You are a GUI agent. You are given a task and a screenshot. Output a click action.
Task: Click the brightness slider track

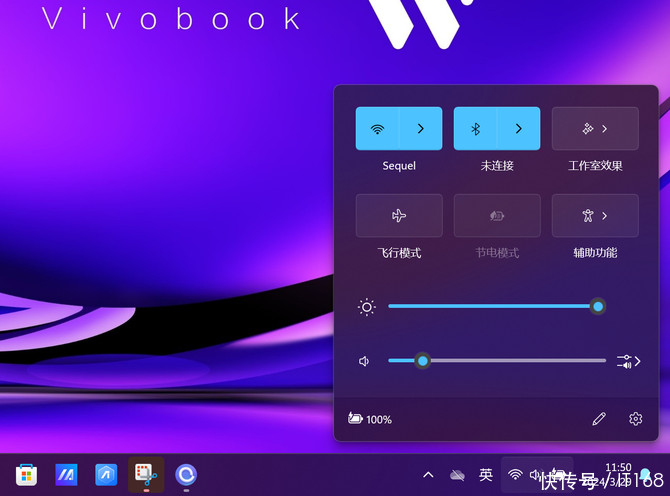point(490,306)
